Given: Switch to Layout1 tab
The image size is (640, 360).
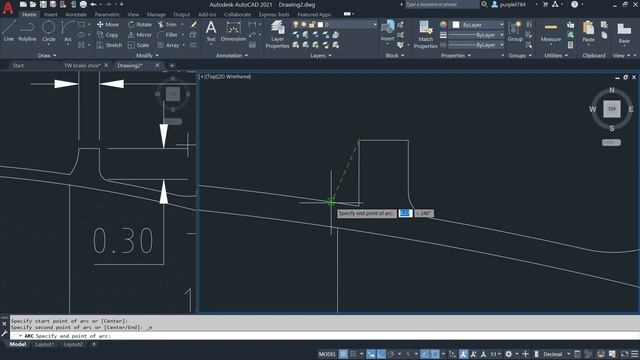Looking at the screenshot, I should pos(44,344).
